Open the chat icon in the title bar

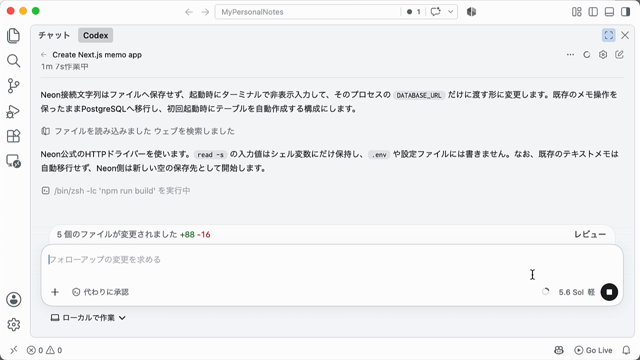tap(436, 12)
